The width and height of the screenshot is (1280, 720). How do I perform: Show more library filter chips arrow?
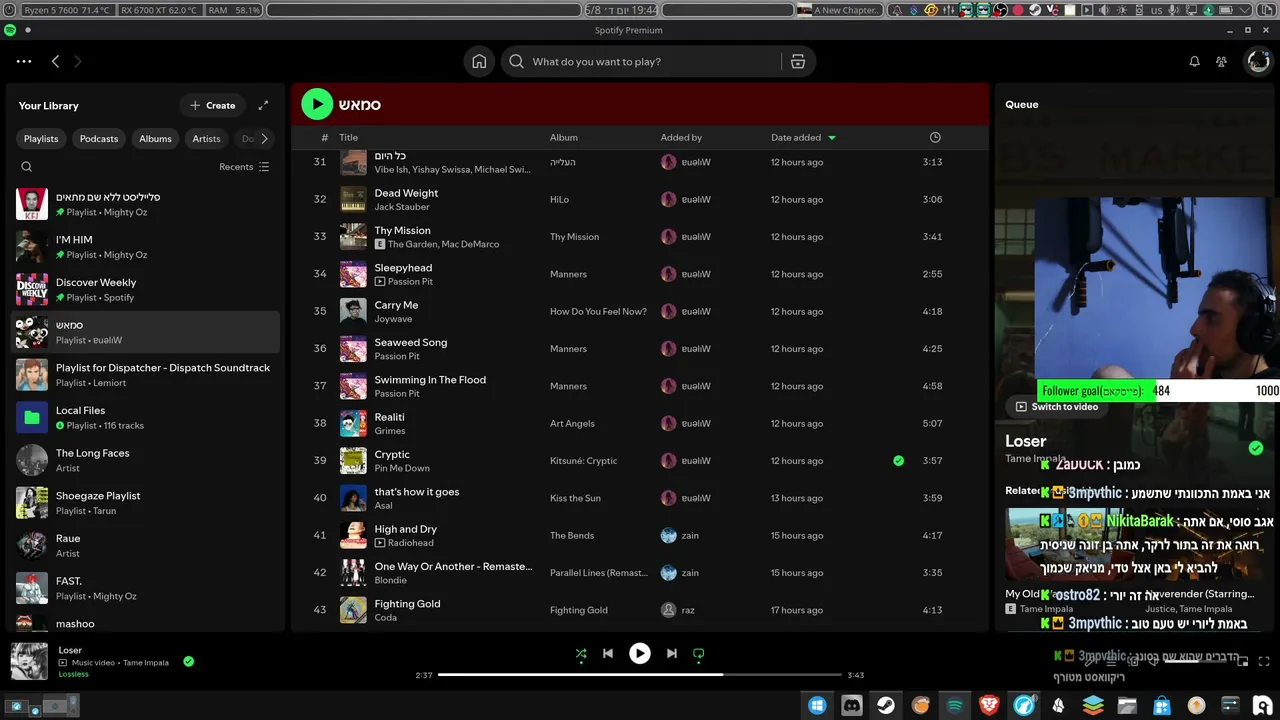click(x=264, y=139)
